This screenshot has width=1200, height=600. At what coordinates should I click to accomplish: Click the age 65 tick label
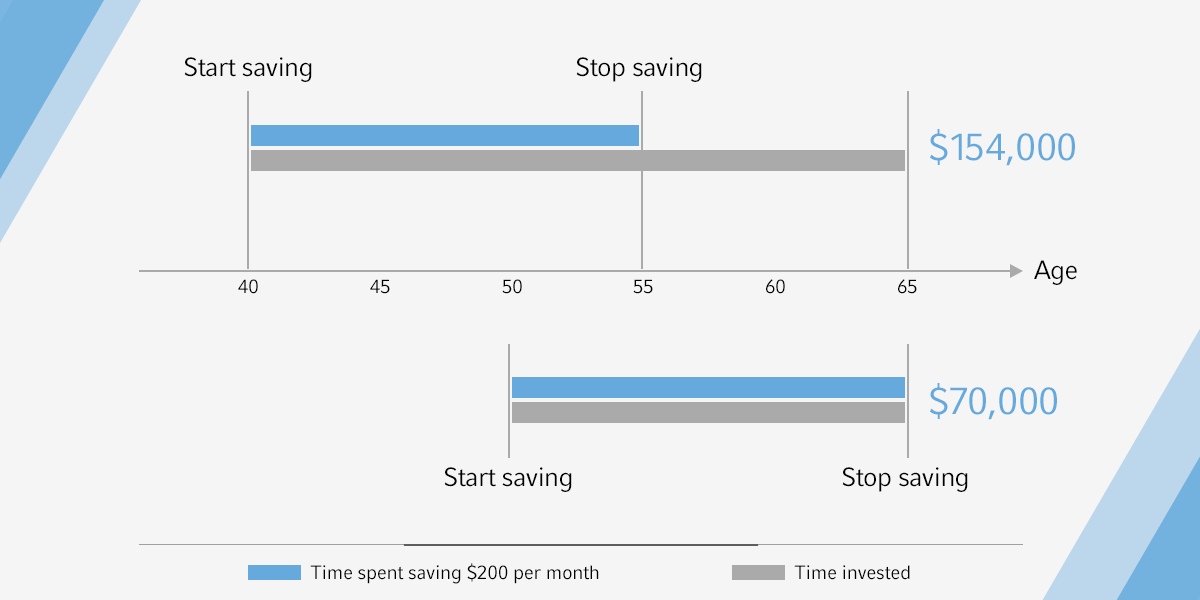pos(907,288)
